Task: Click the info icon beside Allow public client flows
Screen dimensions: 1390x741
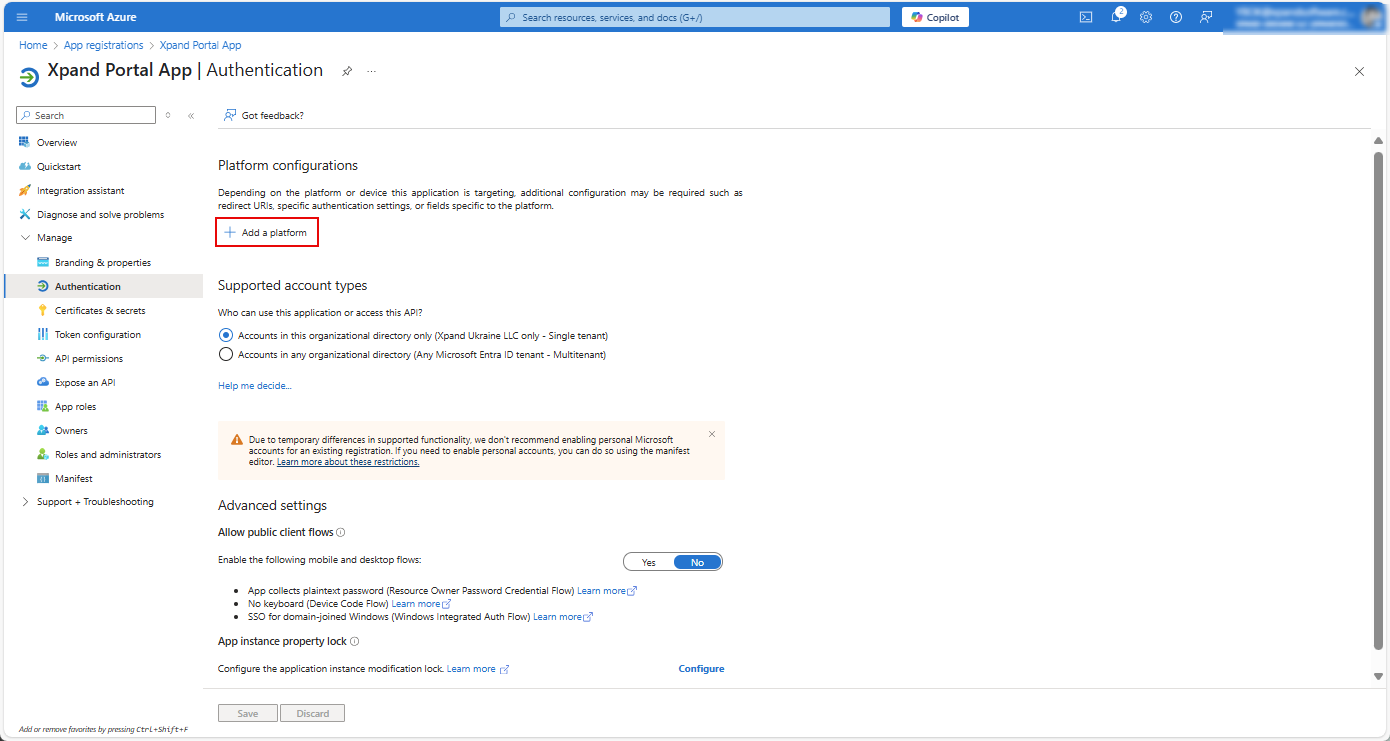Action: [x=341, y=533]
